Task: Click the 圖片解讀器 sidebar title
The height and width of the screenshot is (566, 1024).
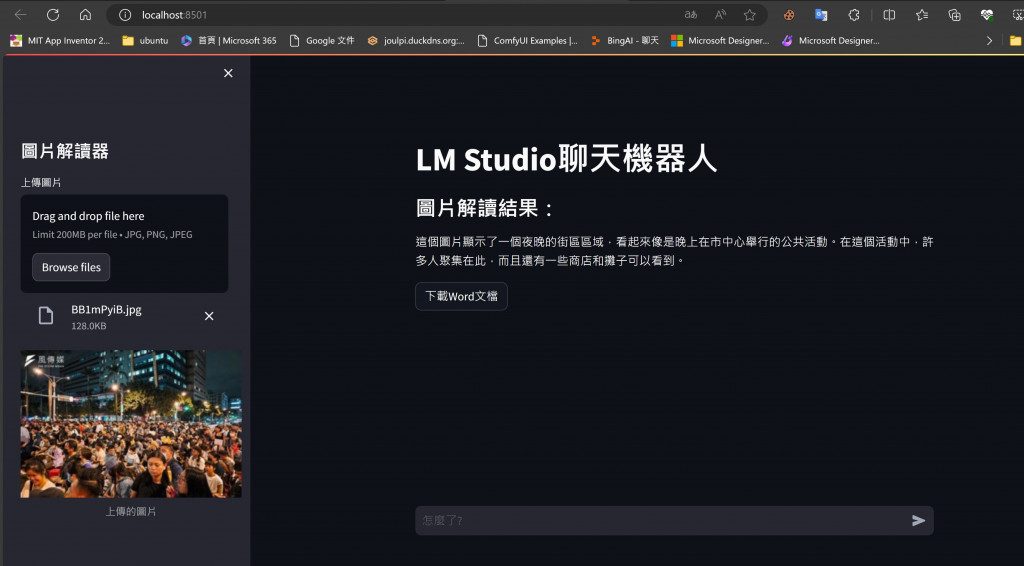Action: pyautogui.click(x=65, y=151)
